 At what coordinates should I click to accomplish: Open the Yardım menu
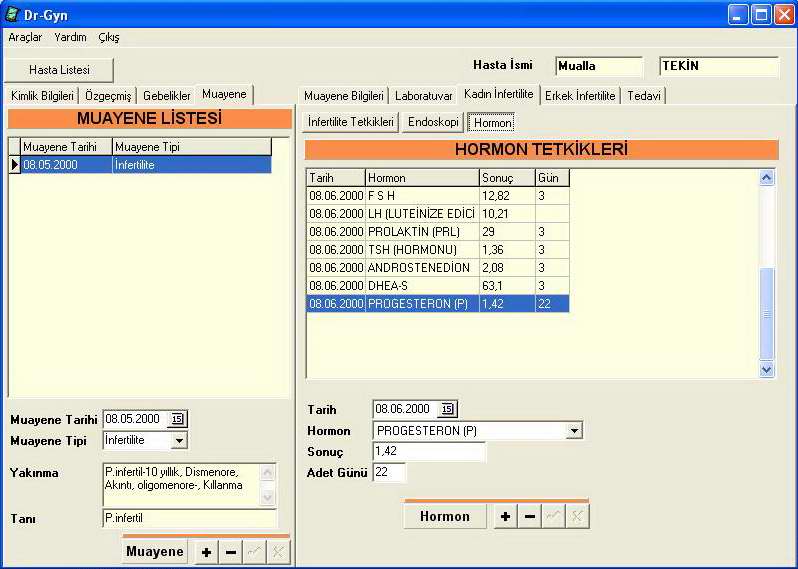click(70, 37)
